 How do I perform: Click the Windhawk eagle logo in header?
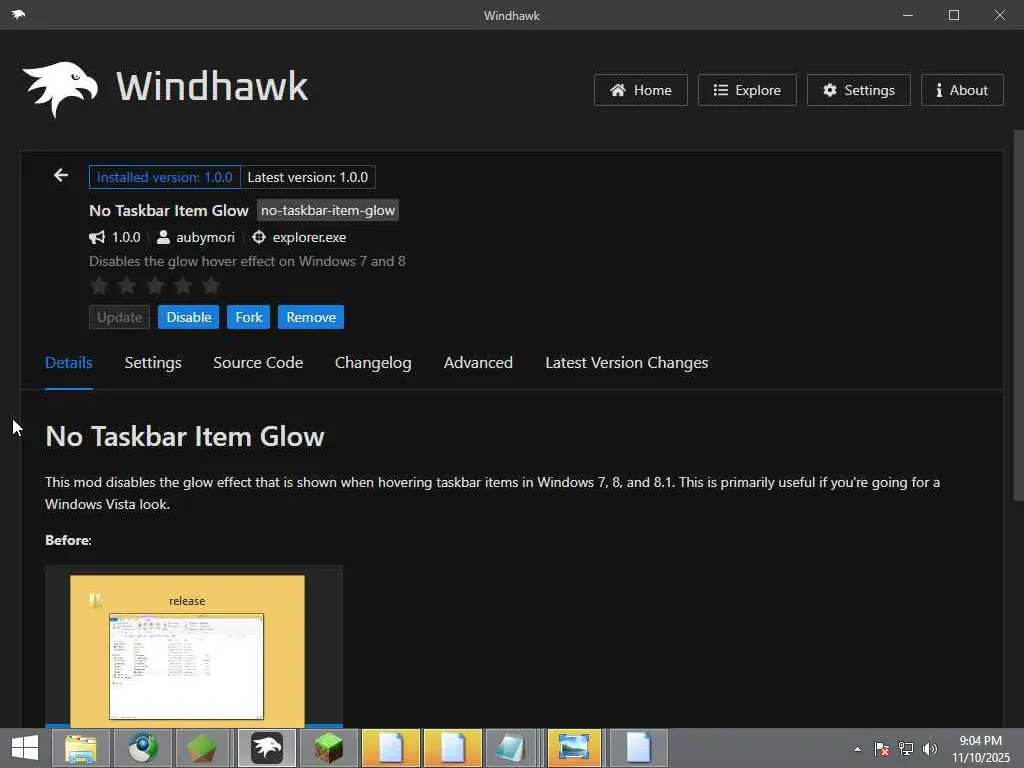click(60, 89)
